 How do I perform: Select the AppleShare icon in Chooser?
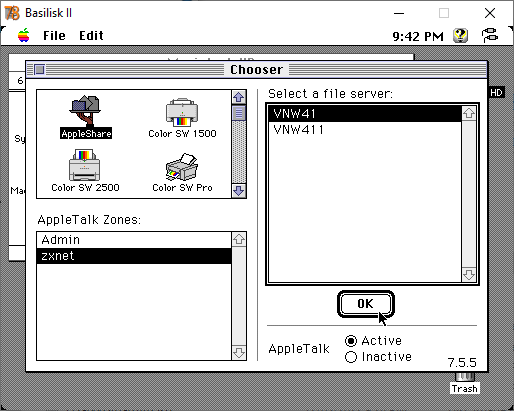86,117
